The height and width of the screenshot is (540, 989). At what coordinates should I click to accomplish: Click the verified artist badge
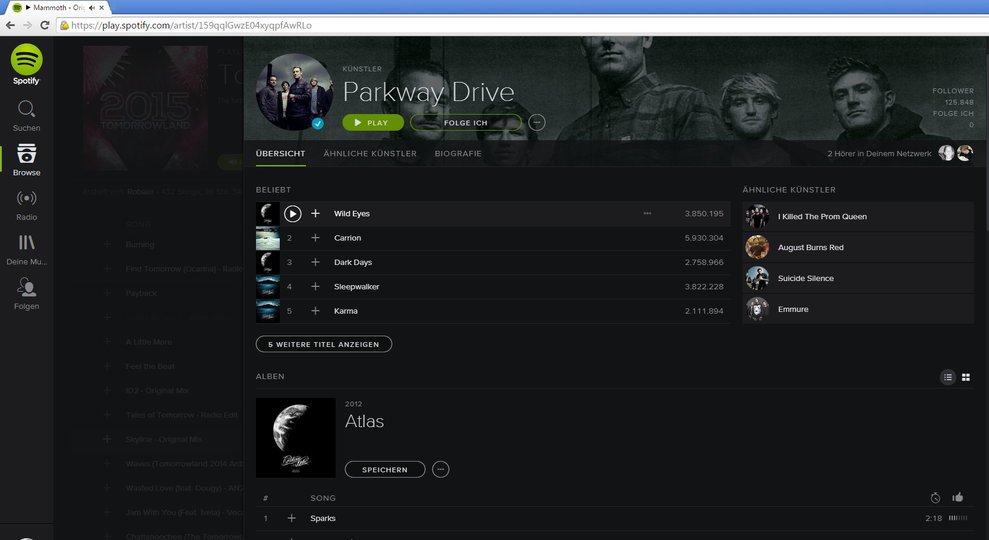318,124
